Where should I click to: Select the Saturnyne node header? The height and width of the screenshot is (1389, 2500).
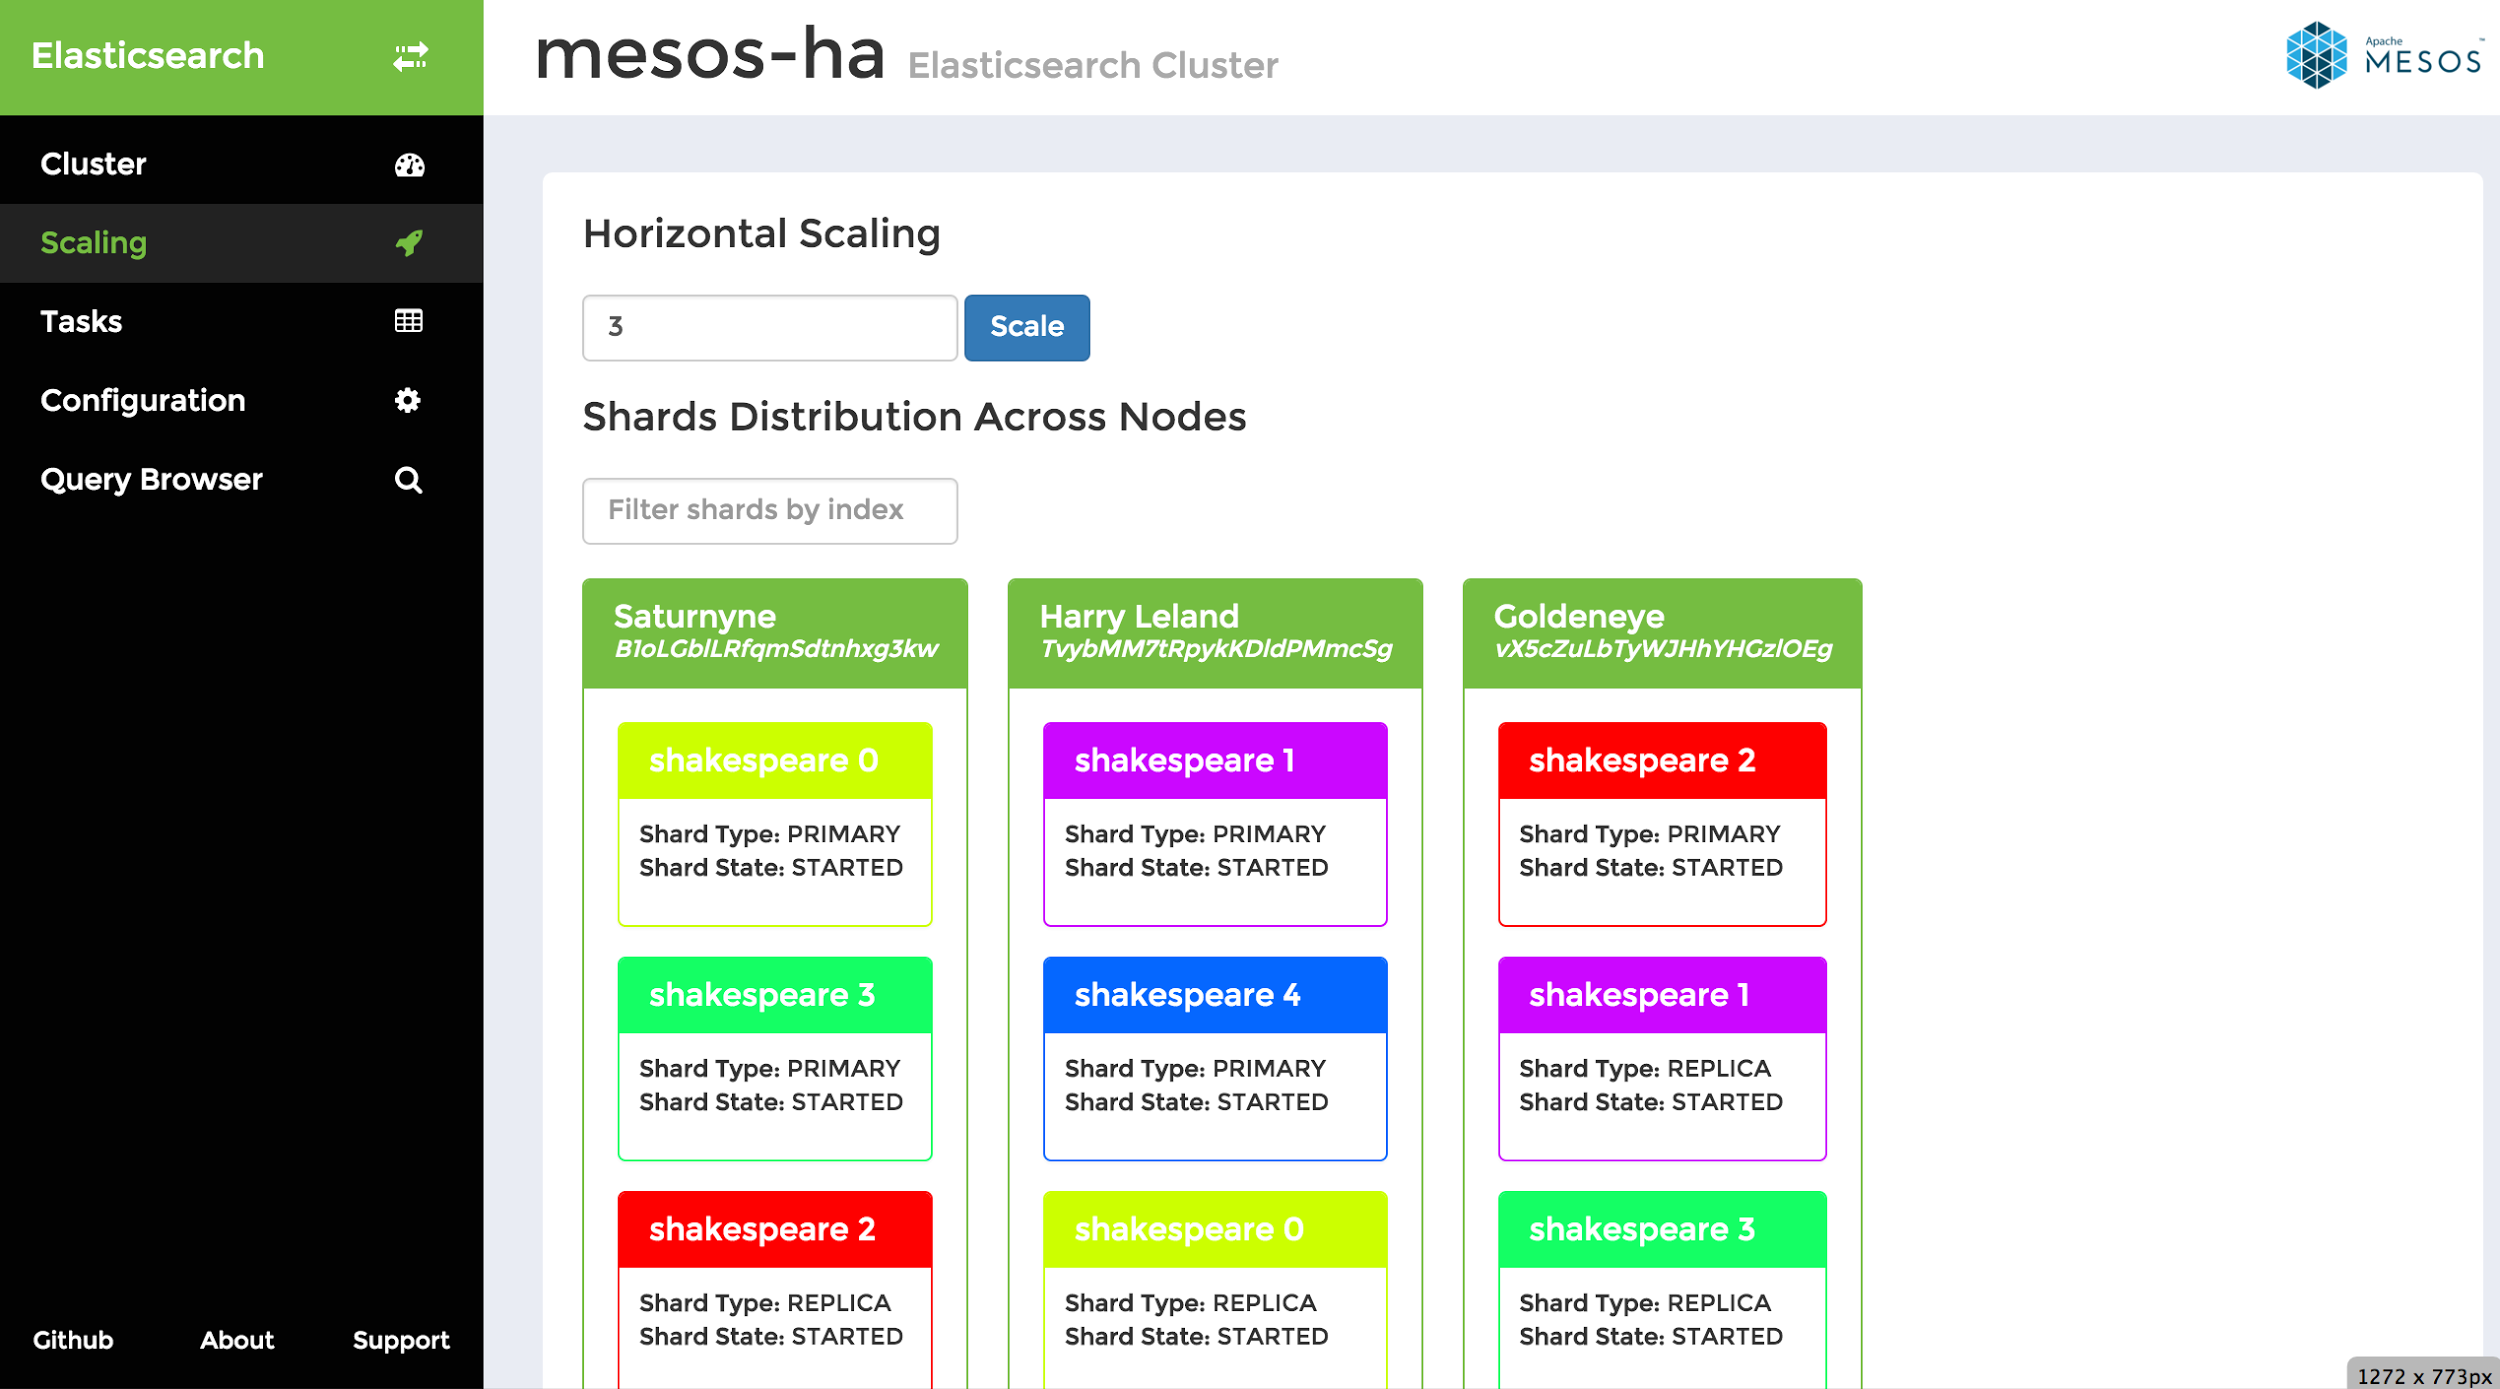(x=775, y=633)
